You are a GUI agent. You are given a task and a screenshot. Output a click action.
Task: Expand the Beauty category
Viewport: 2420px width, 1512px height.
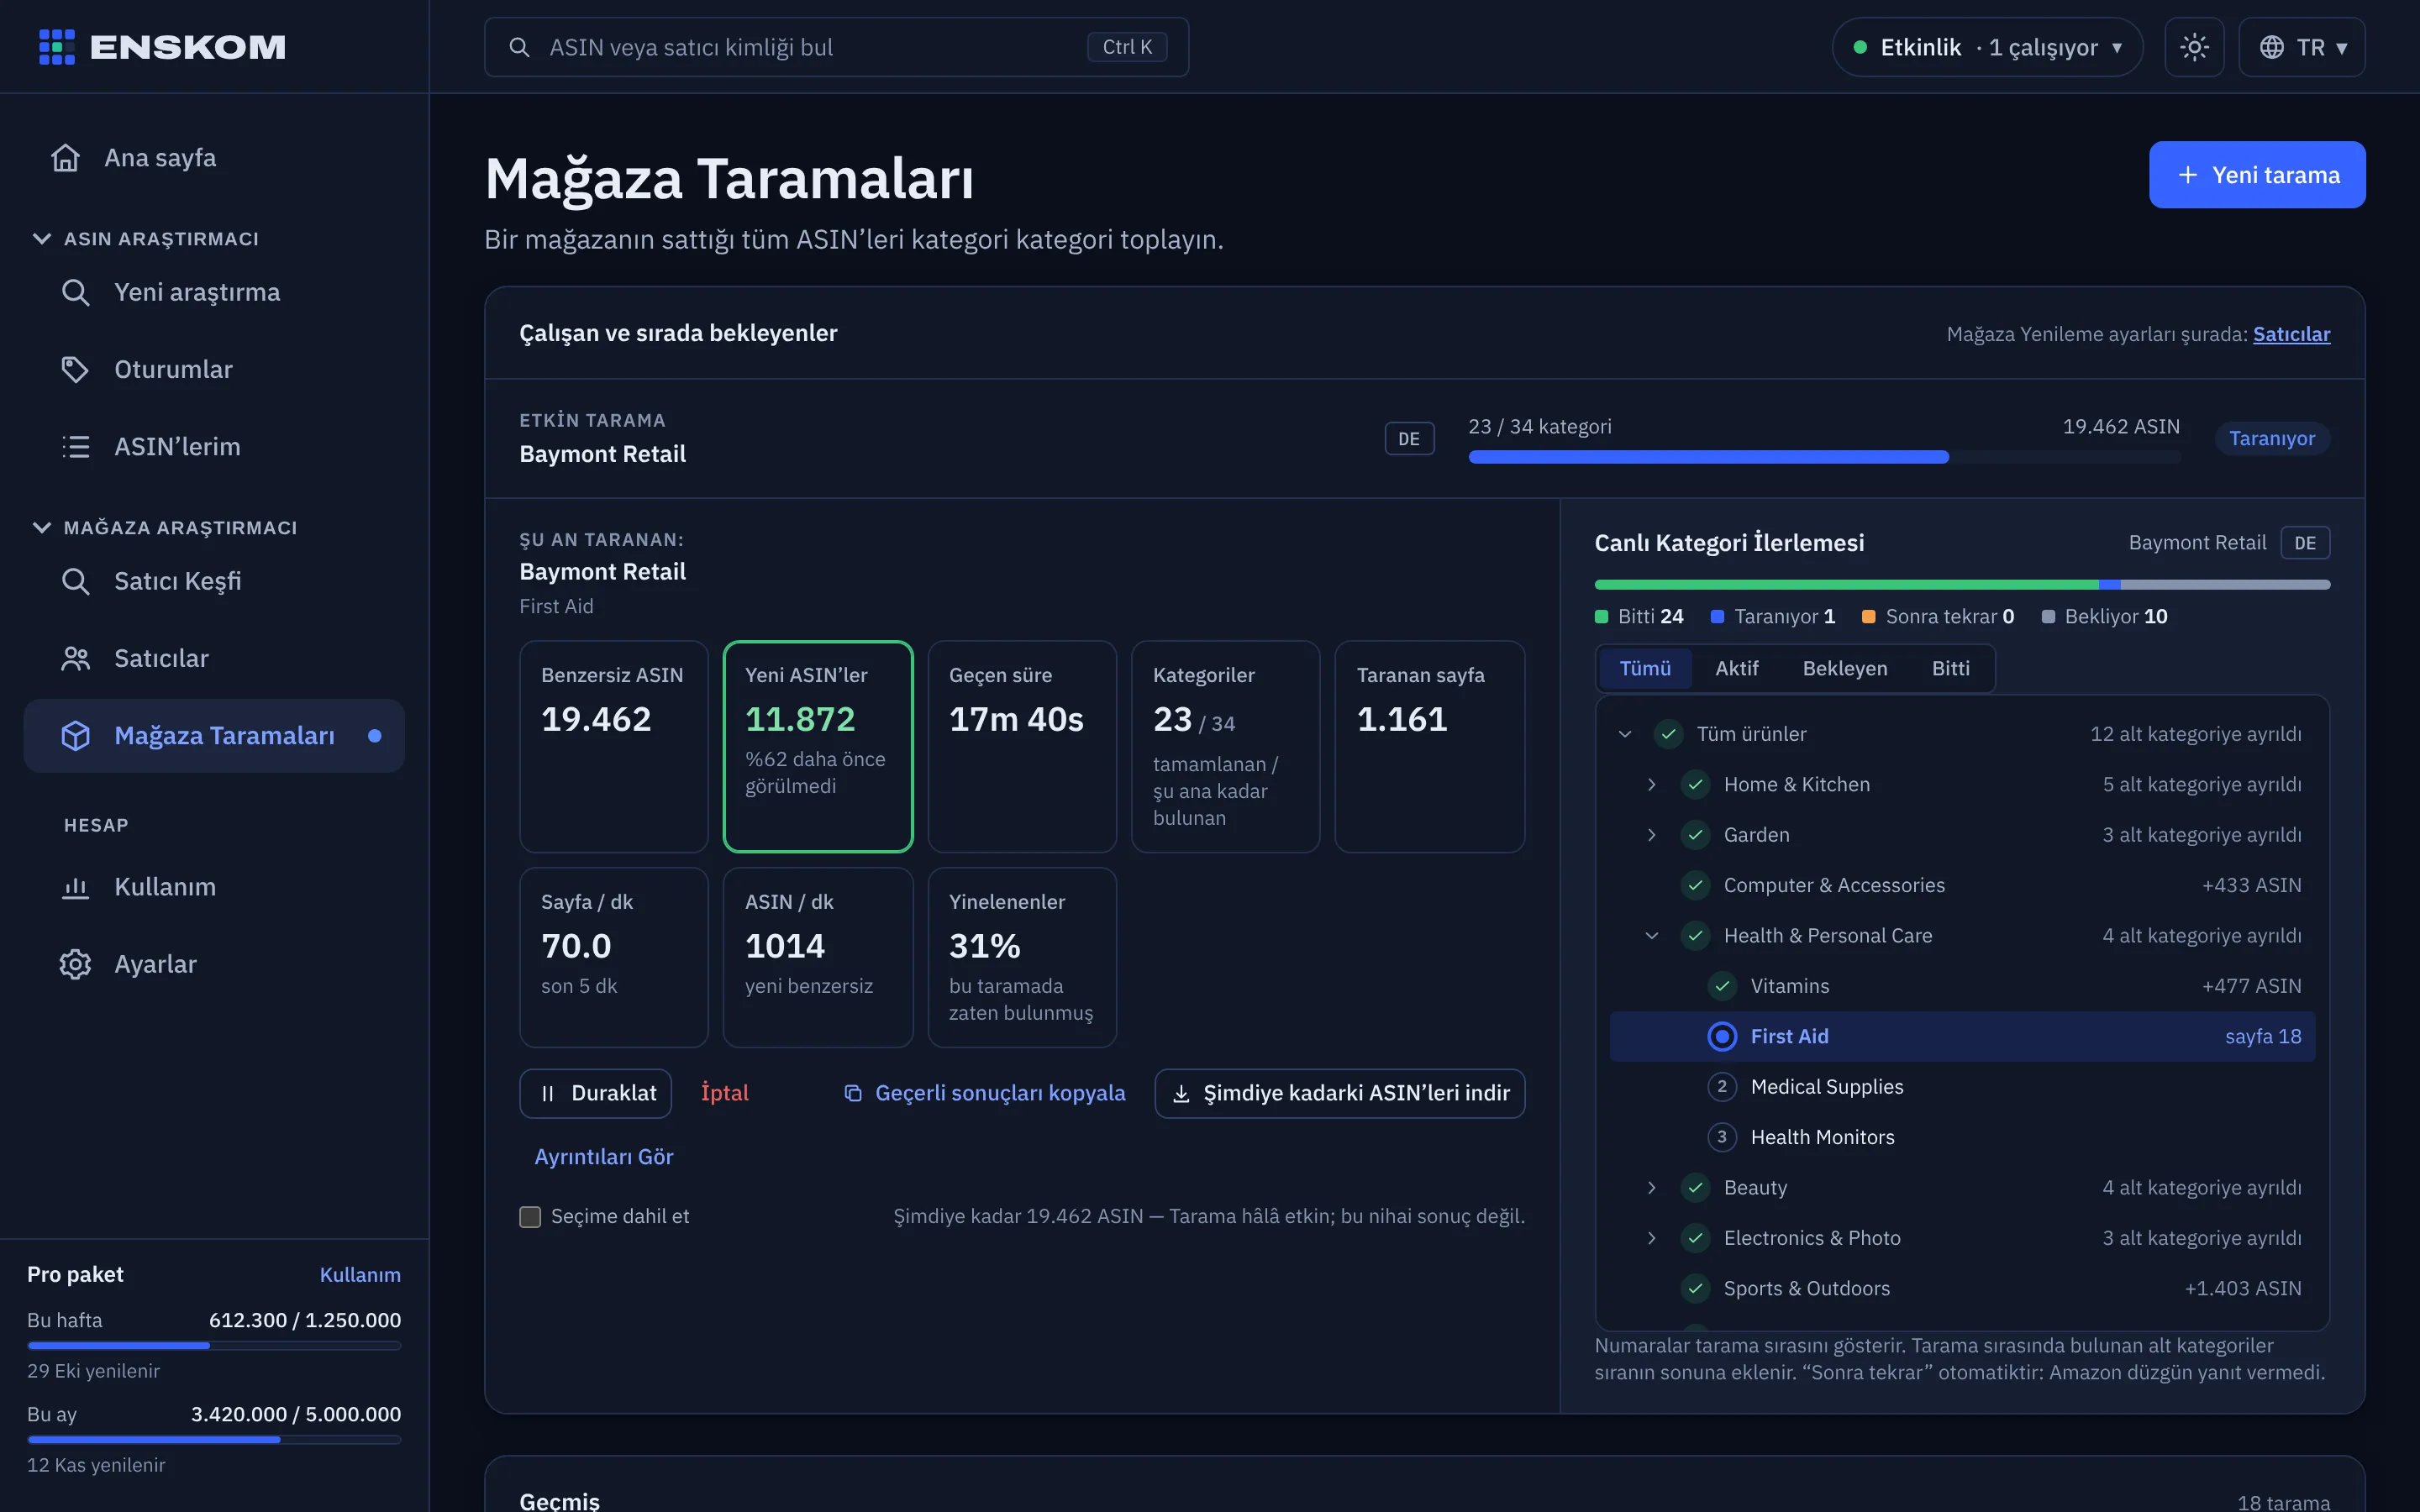coord(1652,1187)
